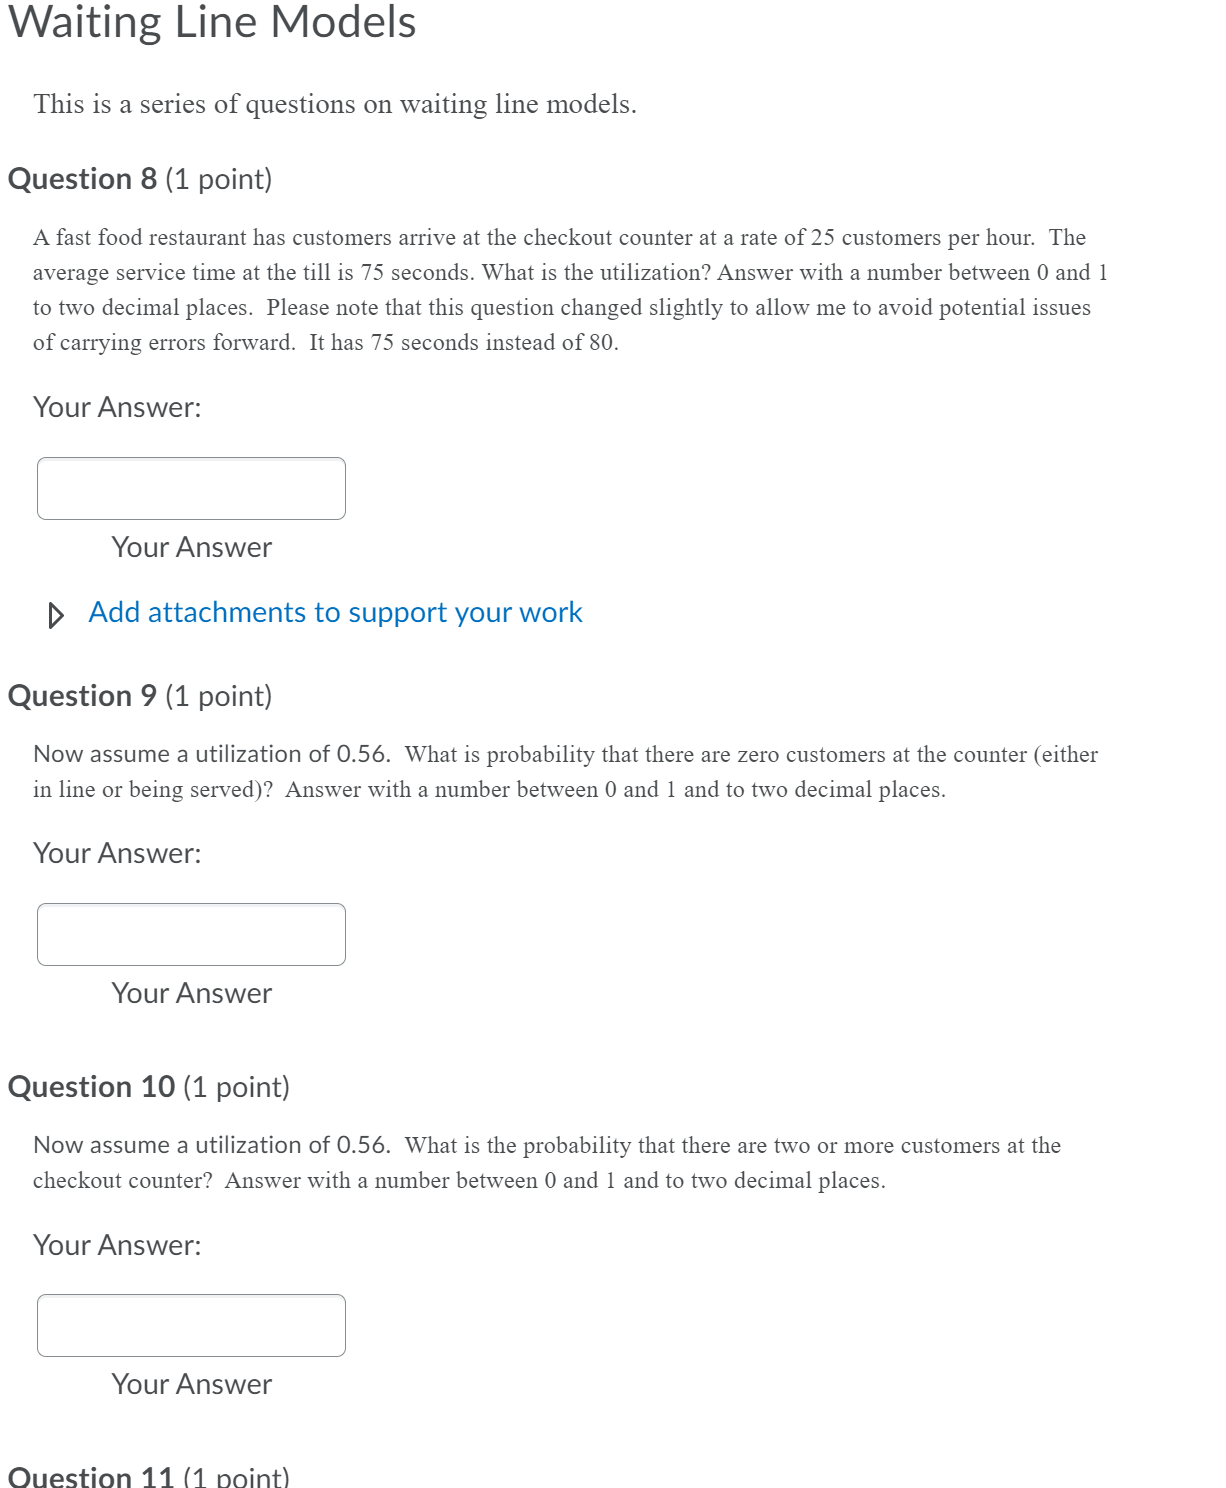This screenshot has height=1488, width=1226.
Task: Click the (1 point) label on Question 8
Action: coord(216,180)
